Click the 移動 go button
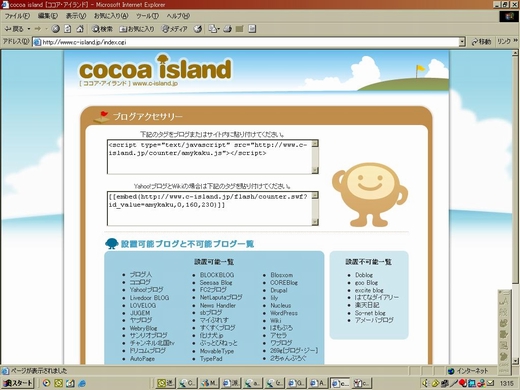 tap(481, 42)
